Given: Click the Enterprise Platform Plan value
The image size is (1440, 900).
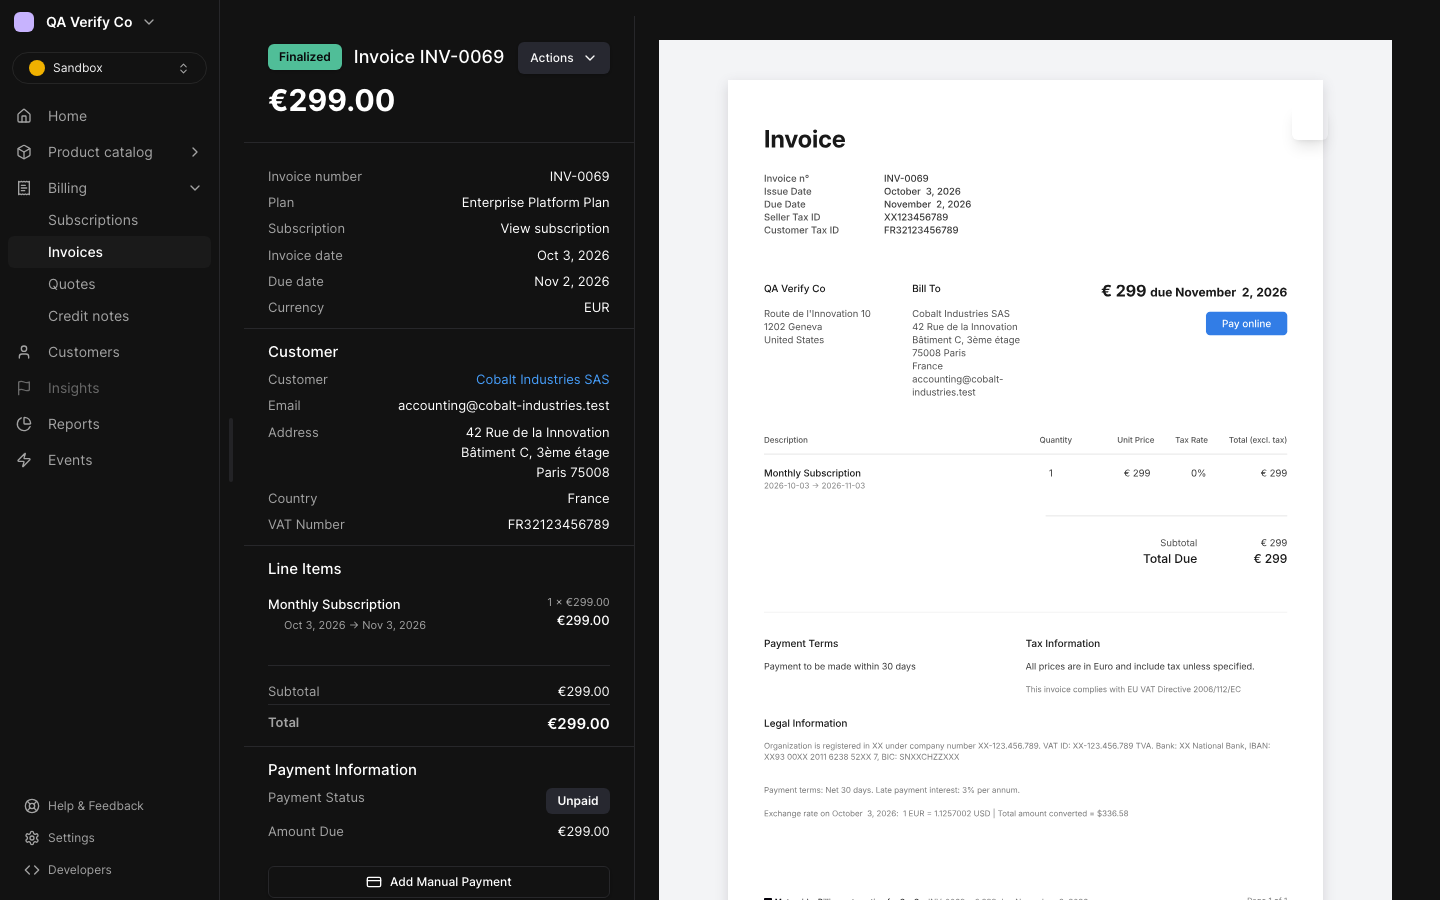Looking at the screenshot, I should (535, 203).
